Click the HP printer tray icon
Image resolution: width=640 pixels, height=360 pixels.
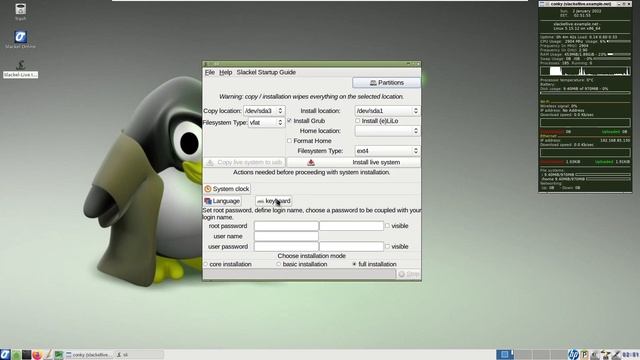tap(573, 355)
